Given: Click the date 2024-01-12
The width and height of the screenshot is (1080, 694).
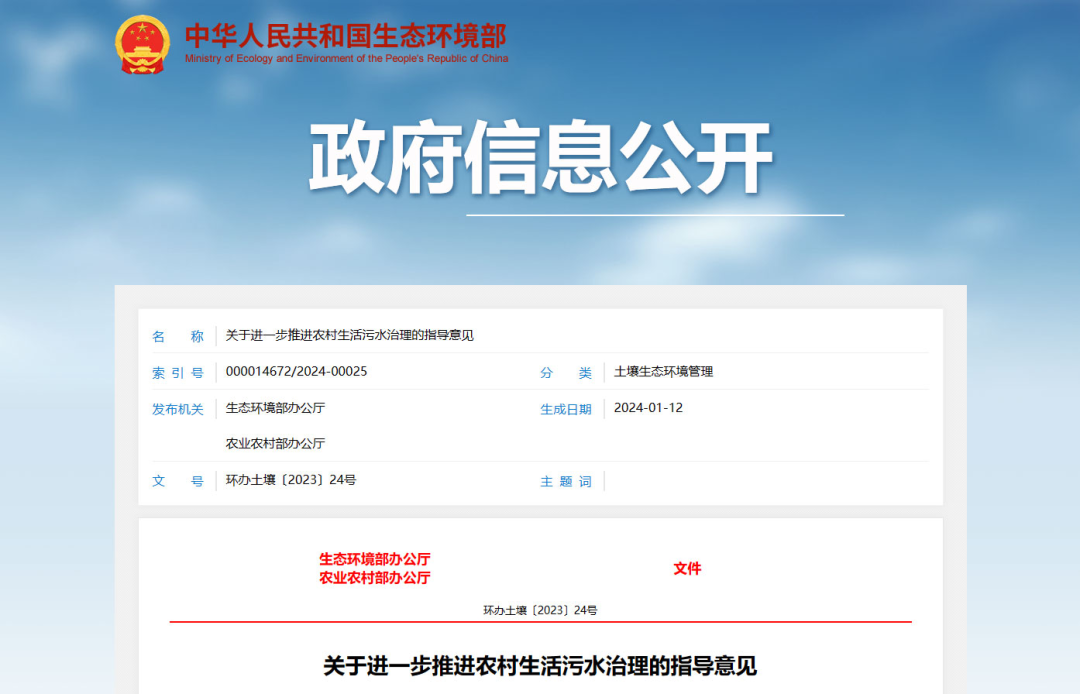Looking at the screenshot, I should 648,408.
